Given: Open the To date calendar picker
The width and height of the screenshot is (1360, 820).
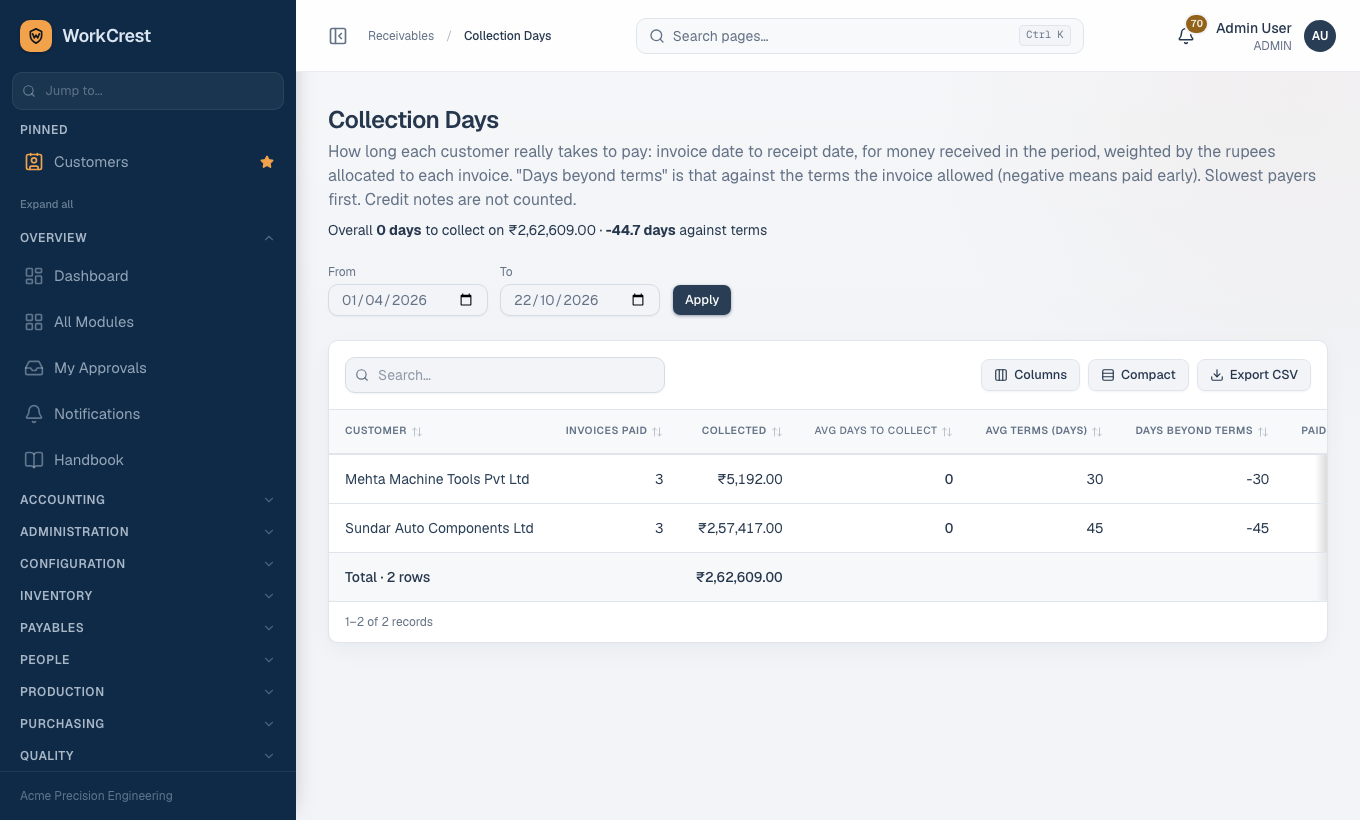Looking at the screenshot, I should pyautogui.click(x=638, y=300).
